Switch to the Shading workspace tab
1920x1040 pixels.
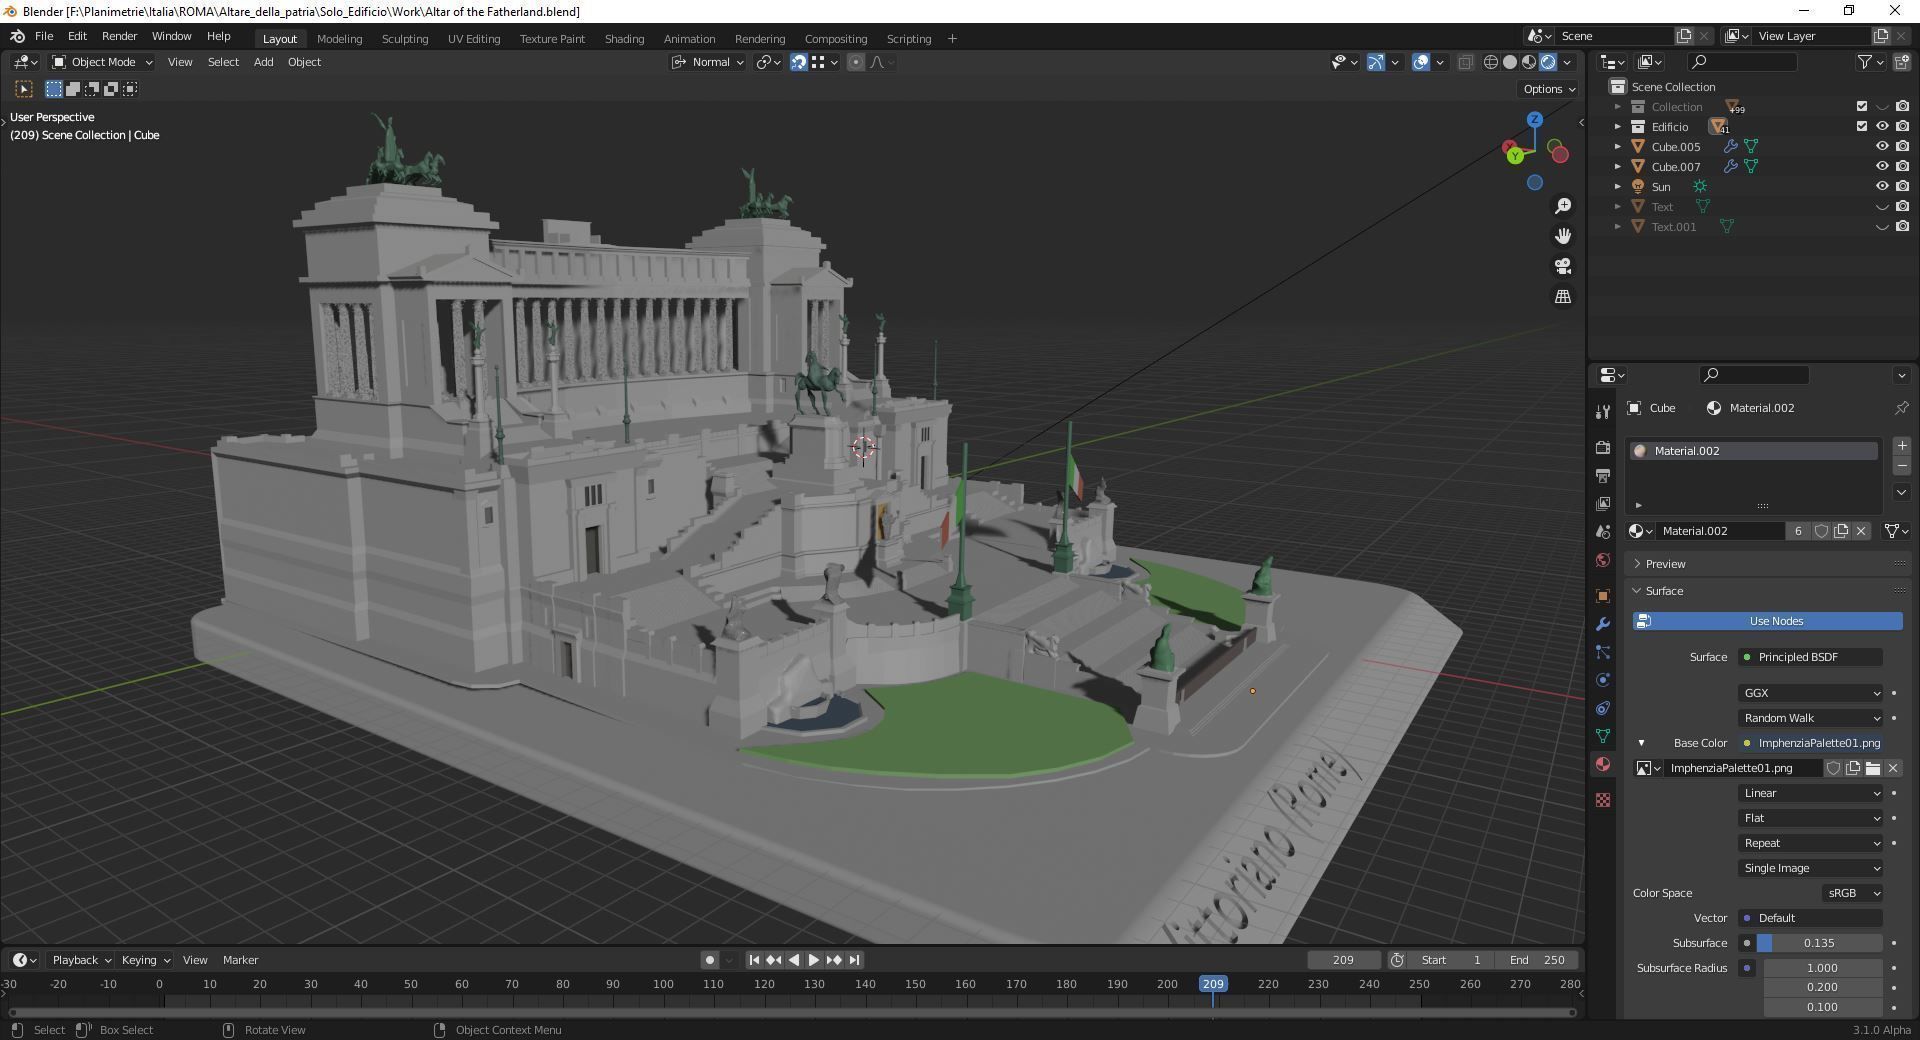[x=624, y=39]
